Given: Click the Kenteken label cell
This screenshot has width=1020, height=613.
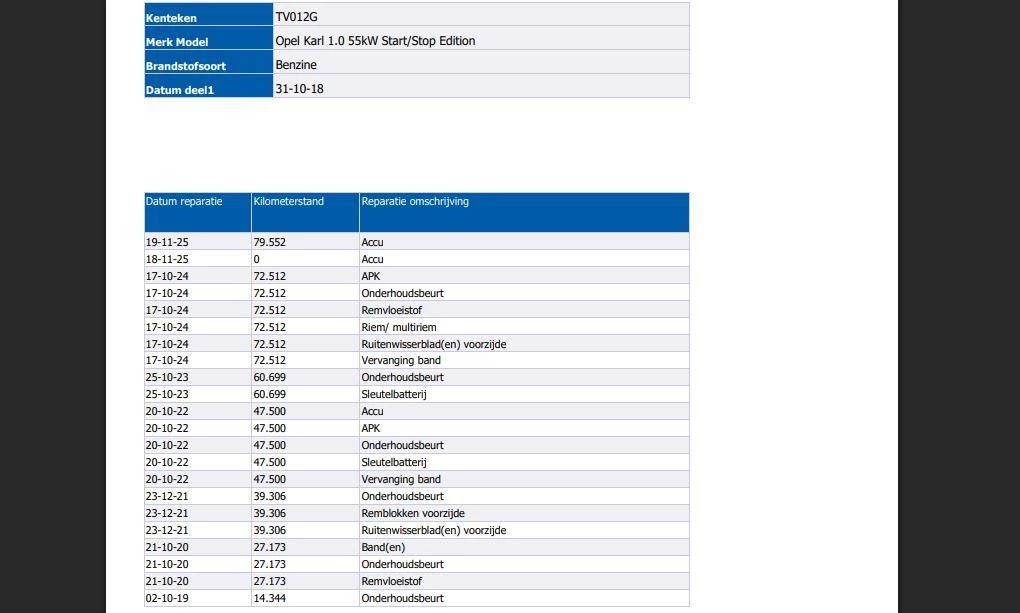Looking at the screenshot, I should coord(171,18).
